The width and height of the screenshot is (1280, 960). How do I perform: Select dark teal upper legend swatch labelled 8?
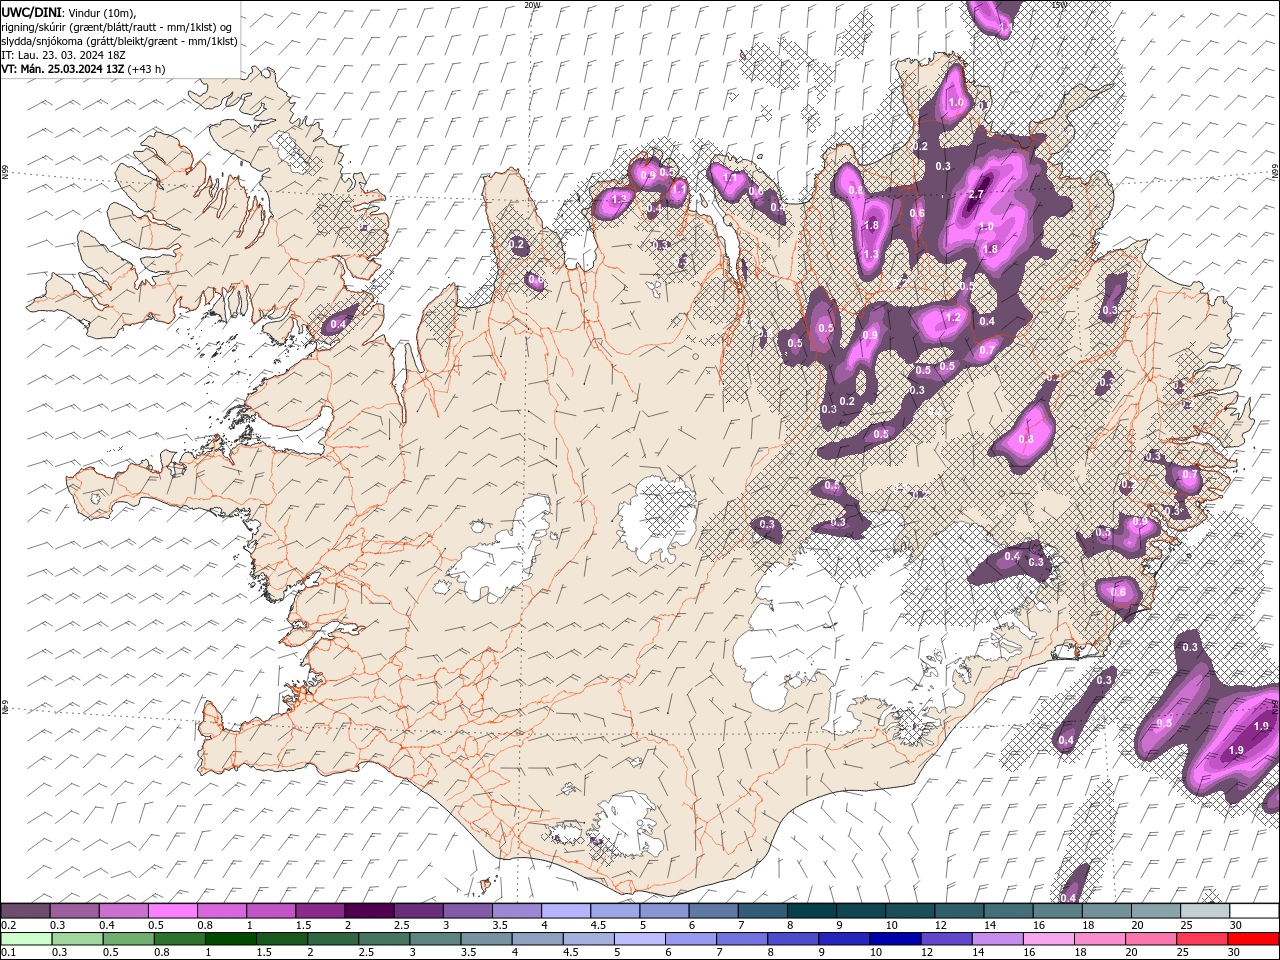tap(810, 911)
